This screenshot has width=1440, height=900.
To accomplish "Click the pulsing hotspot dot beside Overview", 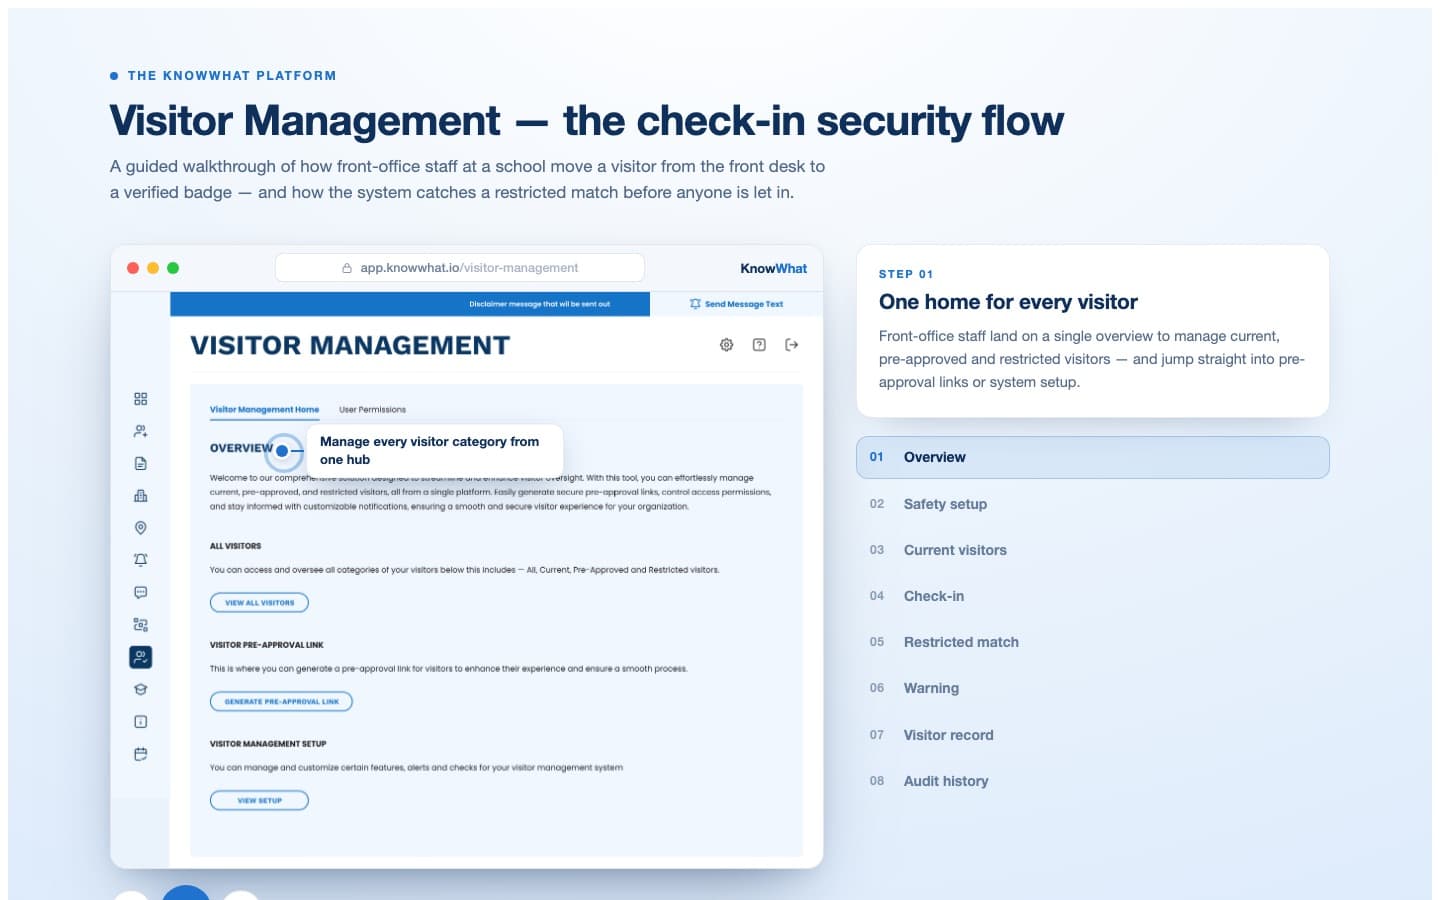I will click(282, 451).
